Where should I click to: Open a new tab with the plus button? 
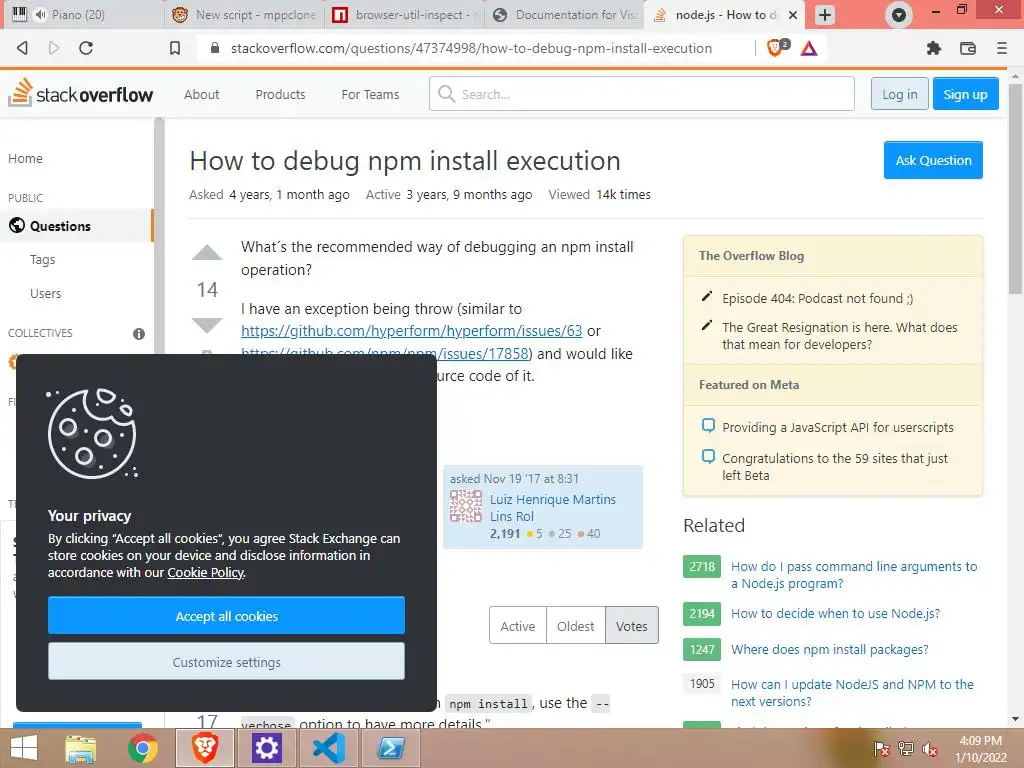[825, 14]
